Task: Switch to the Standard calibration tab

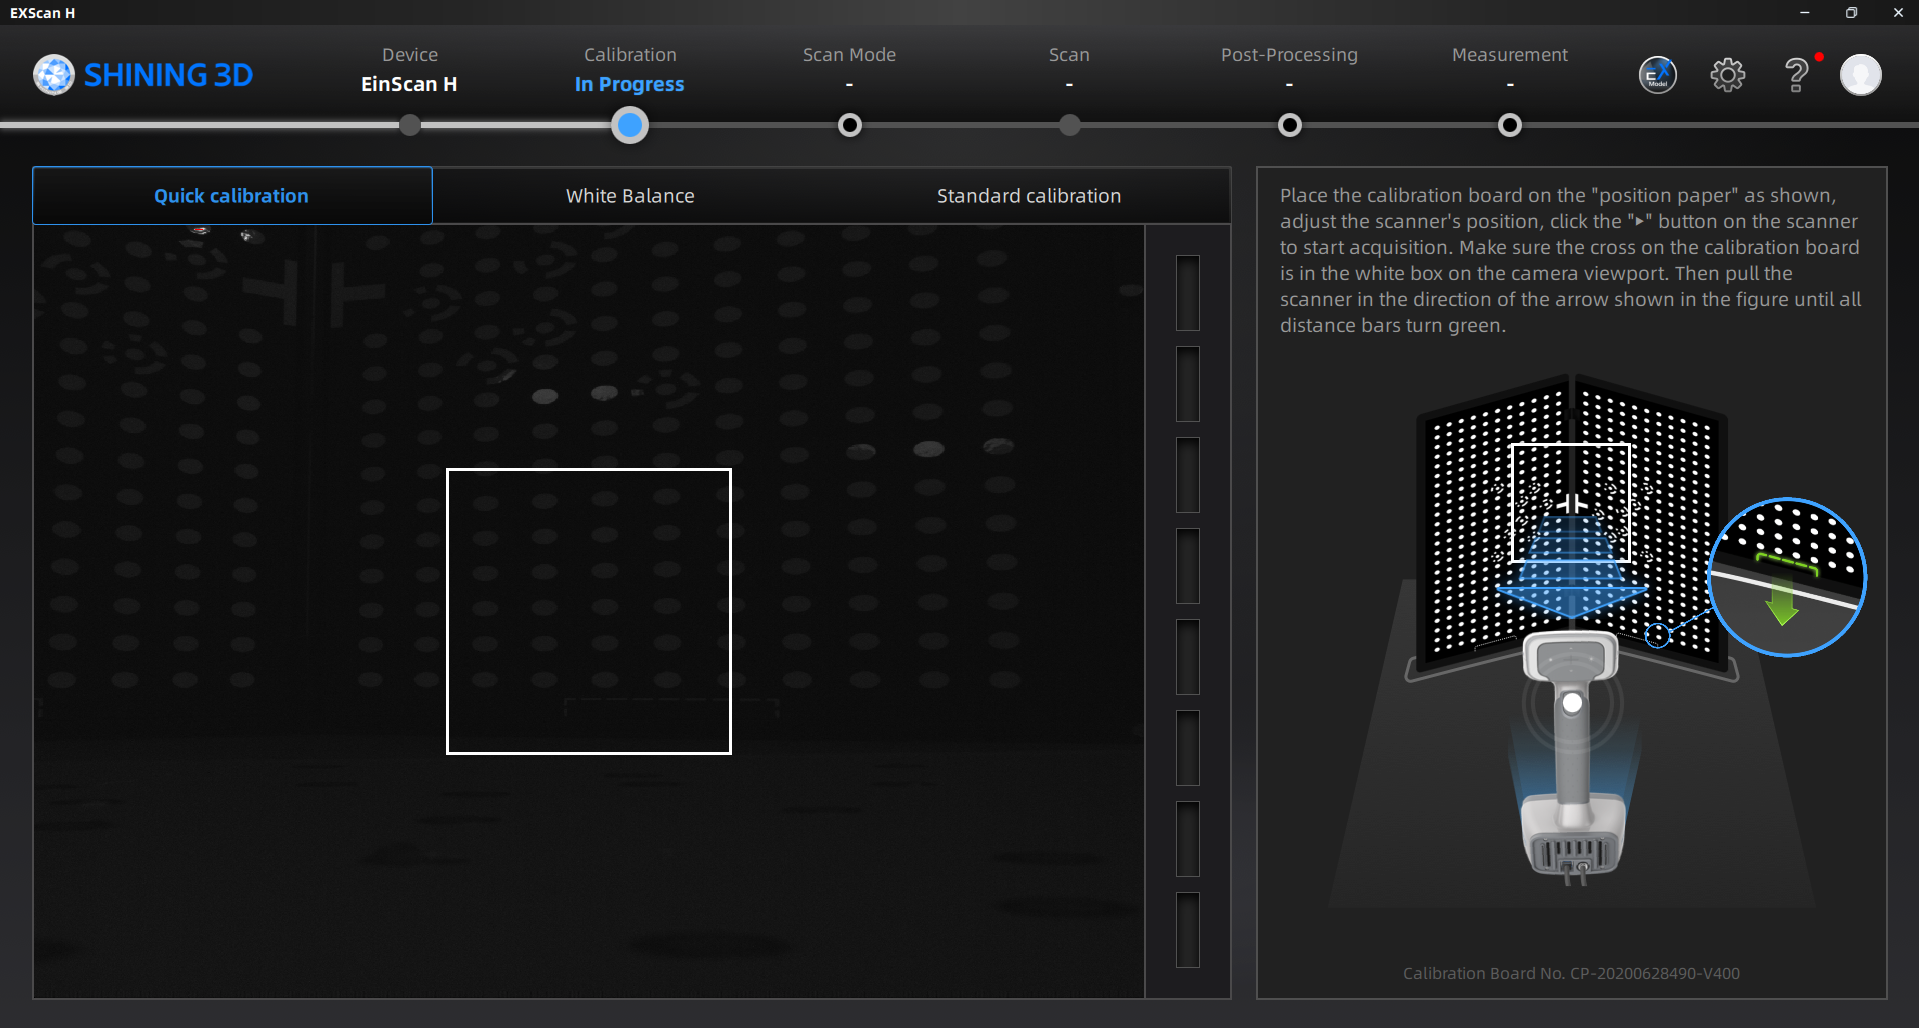Action: click(x=1029, y=196)
